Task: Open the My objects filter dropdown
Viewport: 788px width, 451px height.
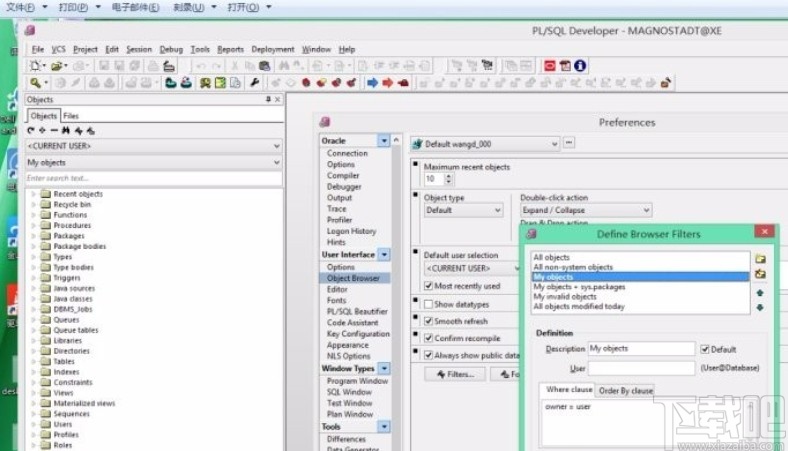Action: 276,163
